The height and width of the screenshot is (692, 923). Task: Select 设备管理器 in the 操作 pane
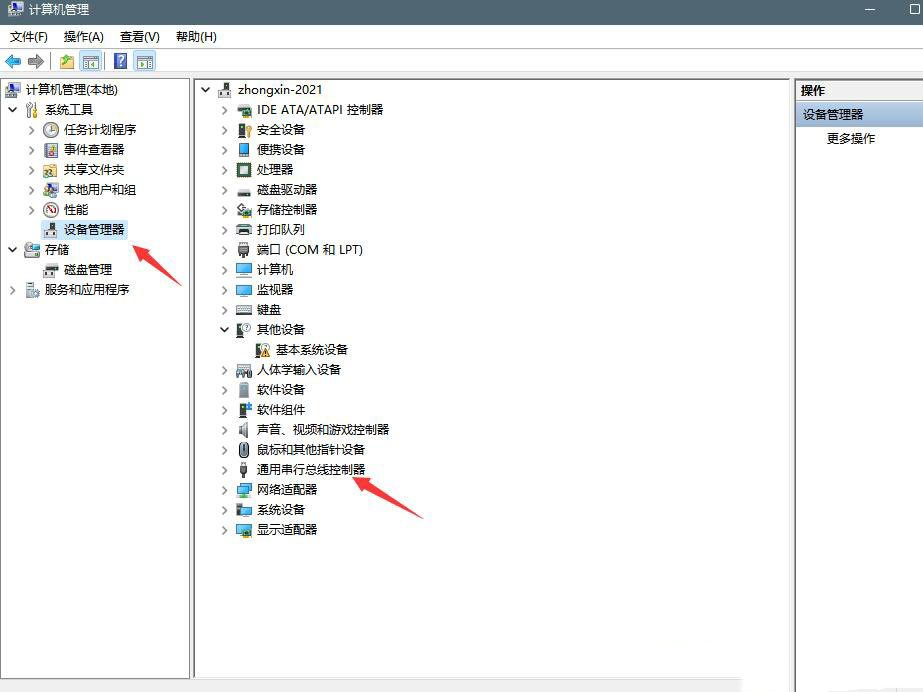tap(836, 113)
